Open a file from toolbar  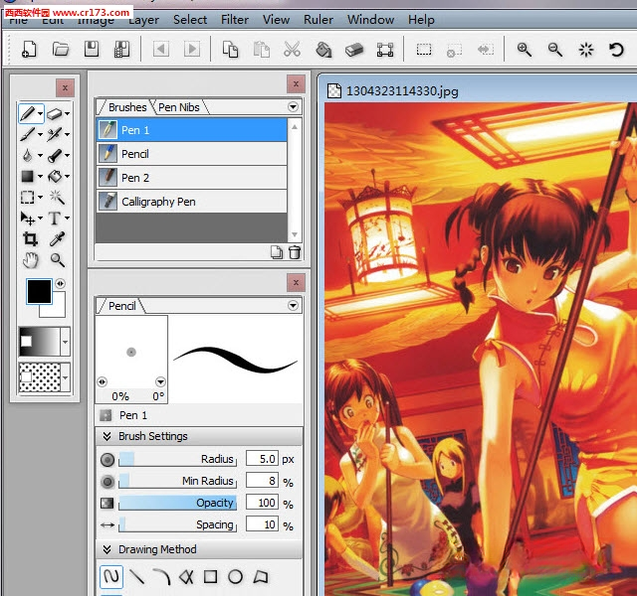[61, 50]
